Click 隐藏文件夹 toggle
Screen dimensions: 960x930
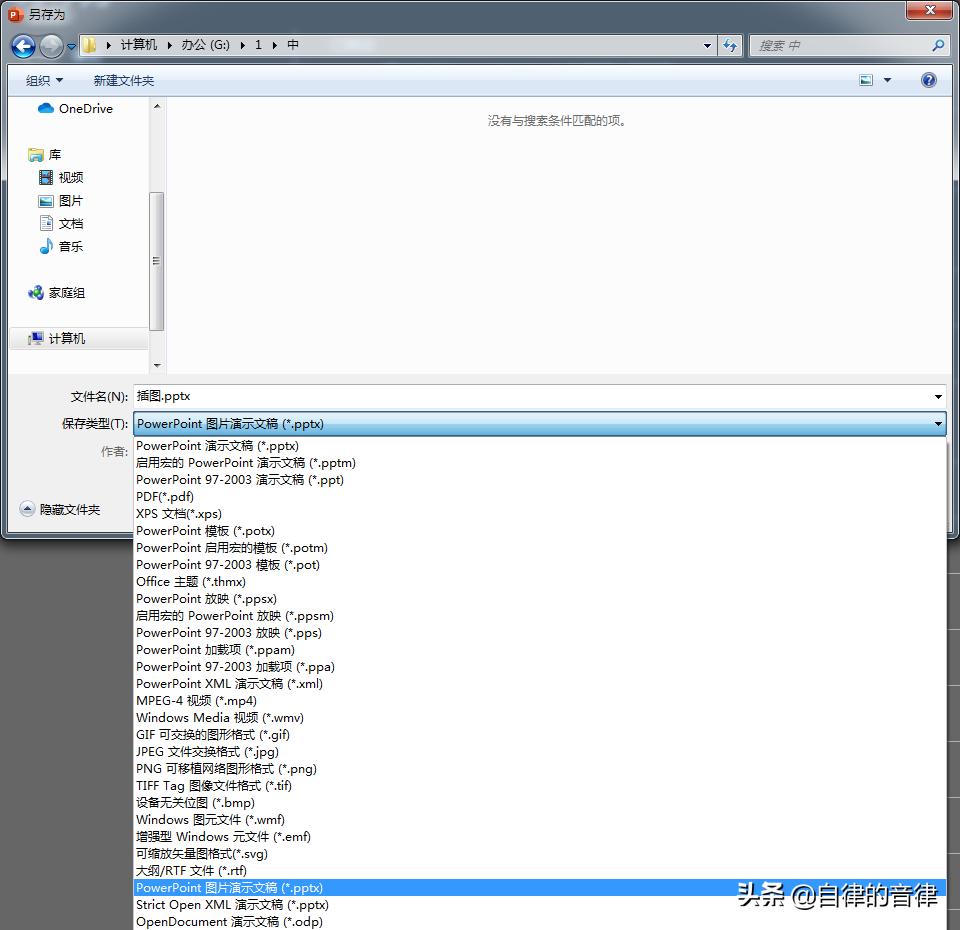(x=60, y=509)
